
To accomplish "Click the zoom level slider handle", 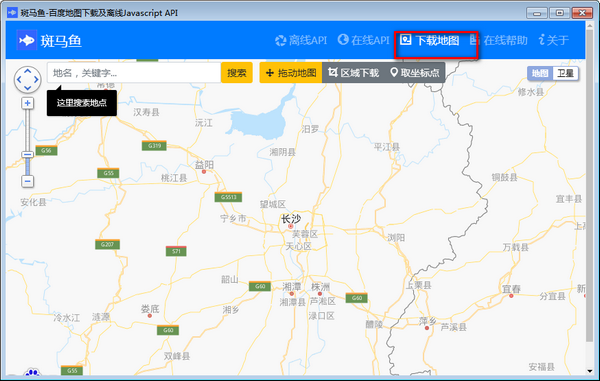I will pyautogui.click(x=27, y=155).
